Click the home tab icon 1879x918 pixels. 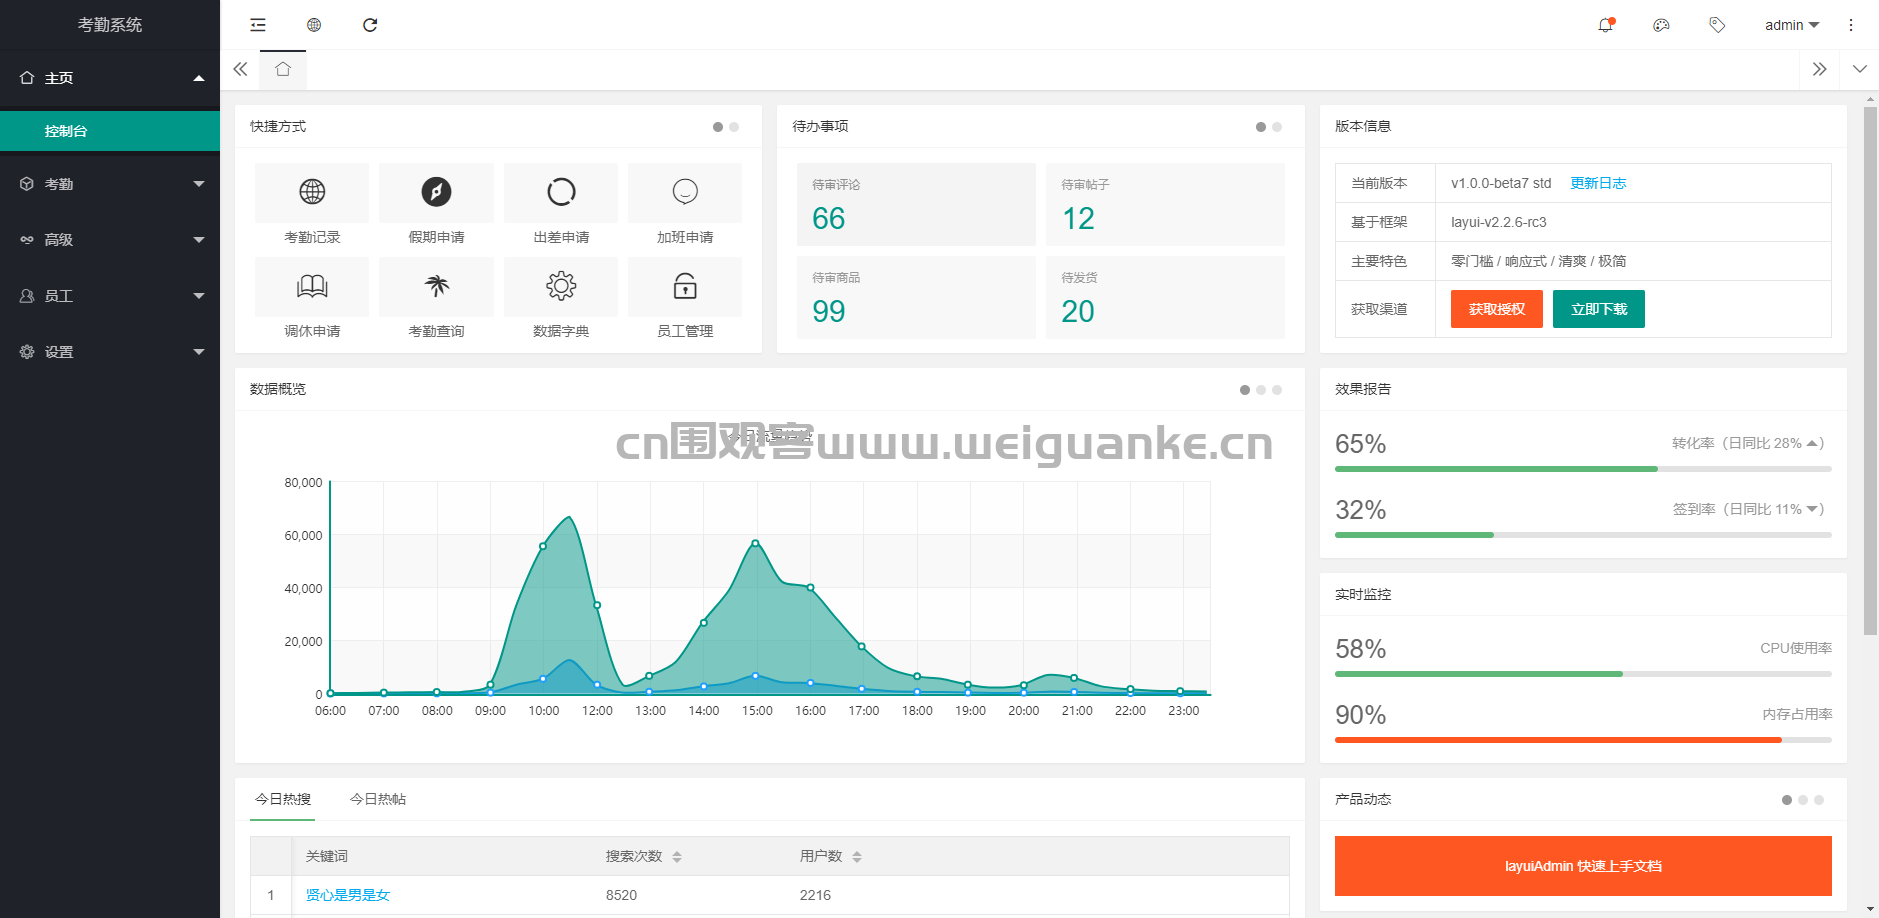(x=283, y=69)
